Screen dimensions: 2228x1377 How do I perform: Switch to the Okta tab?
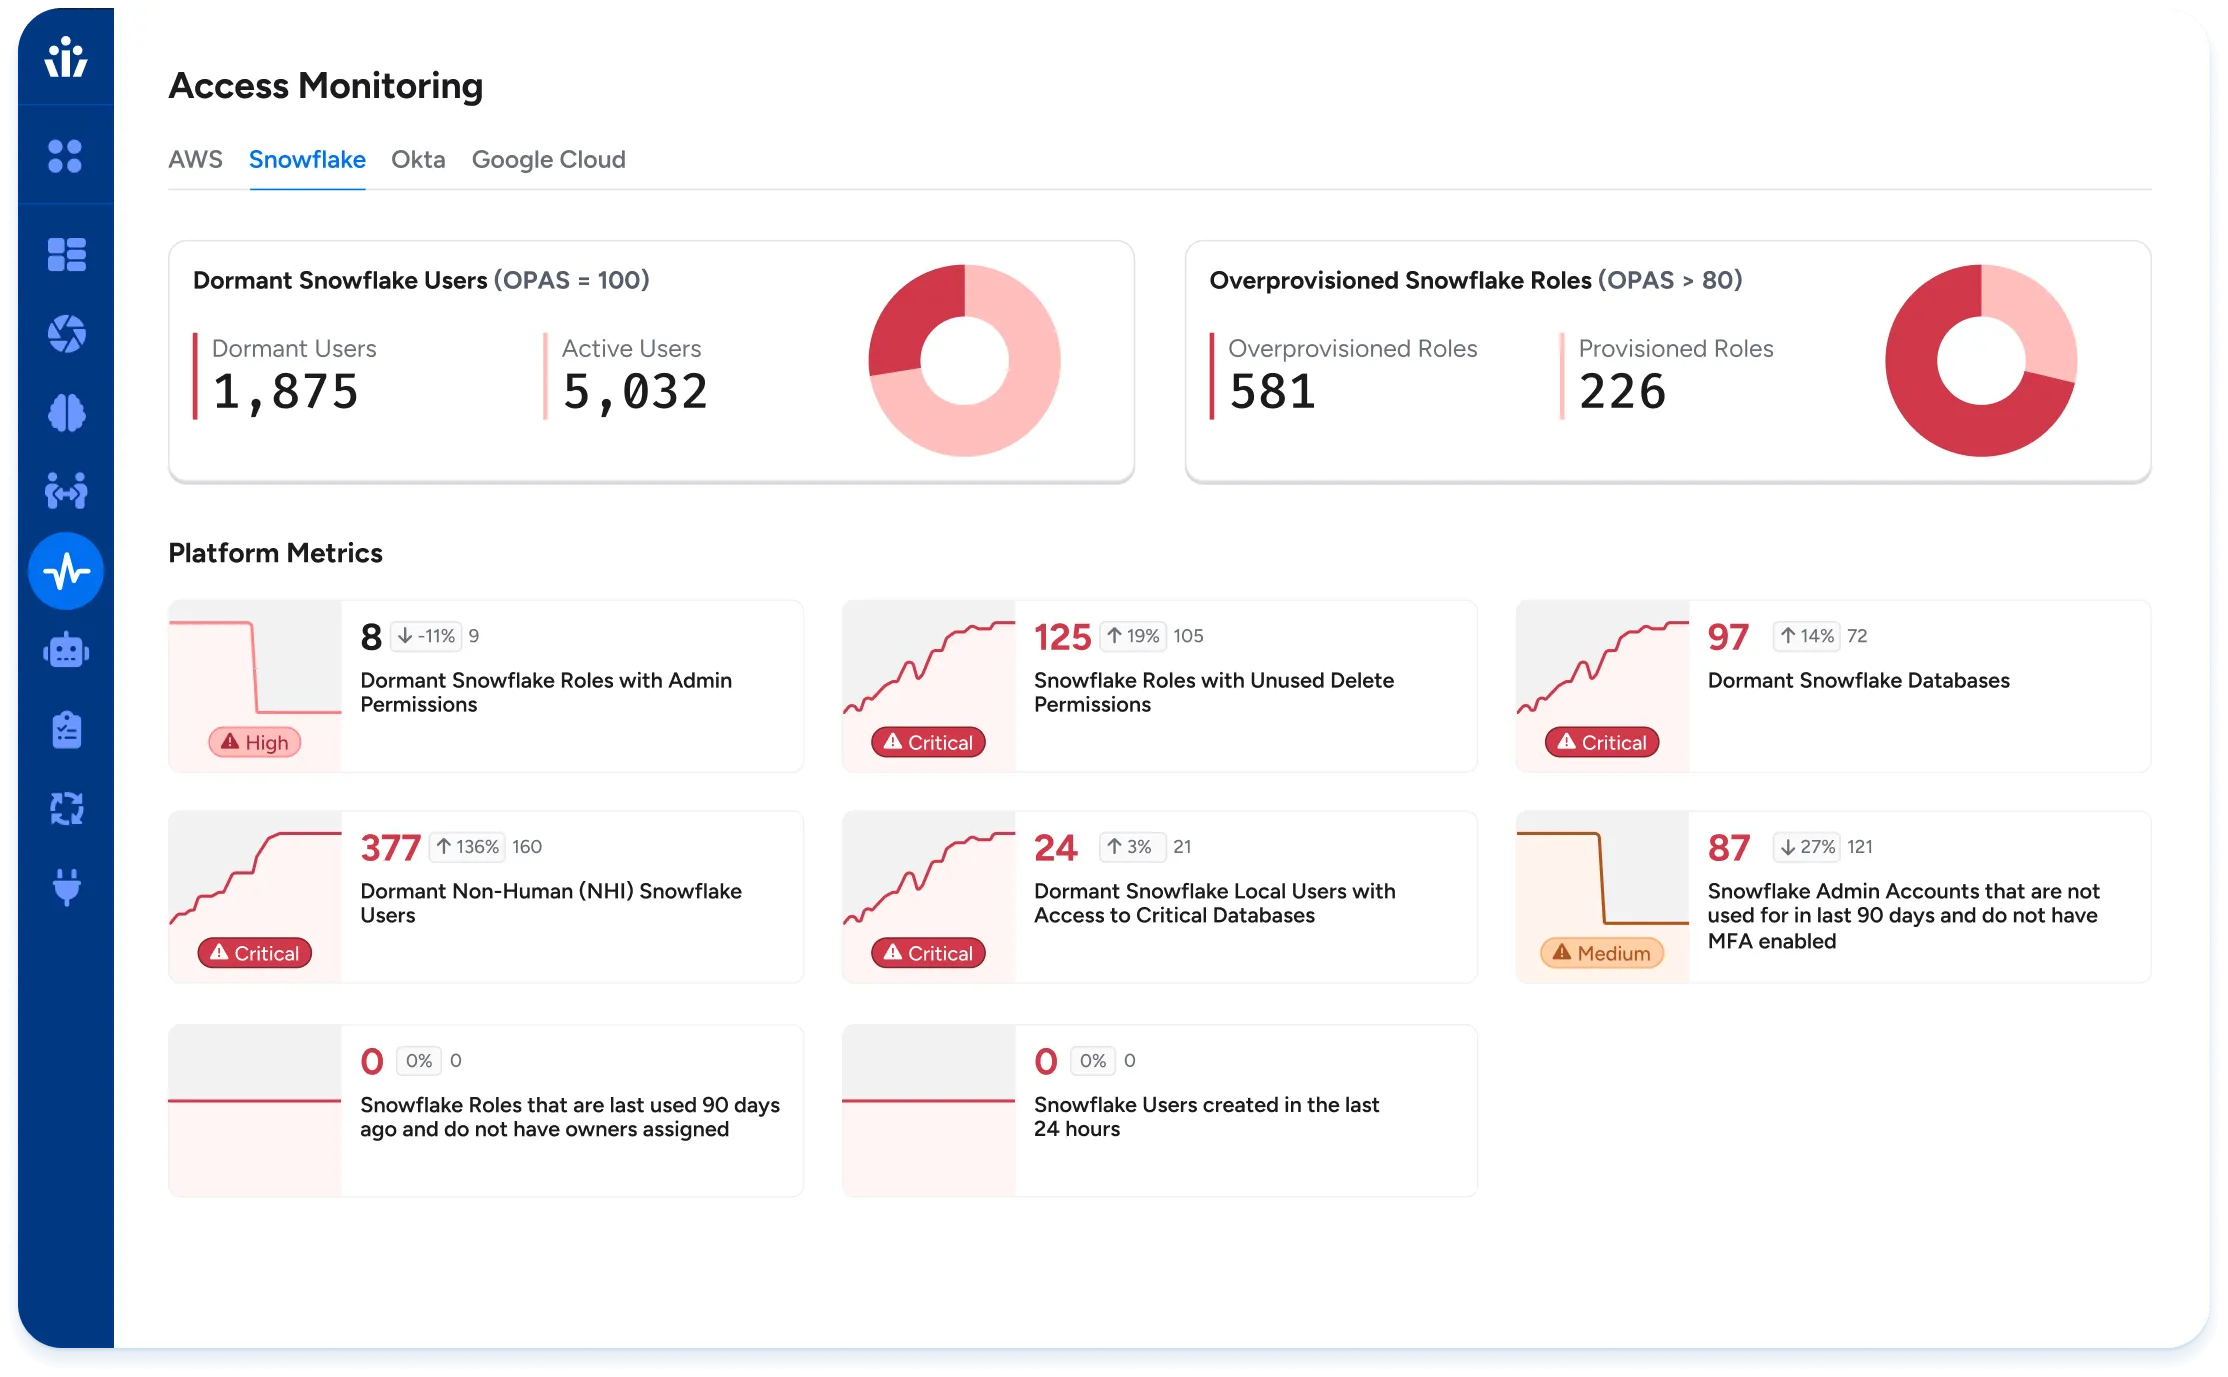(418, 160)
